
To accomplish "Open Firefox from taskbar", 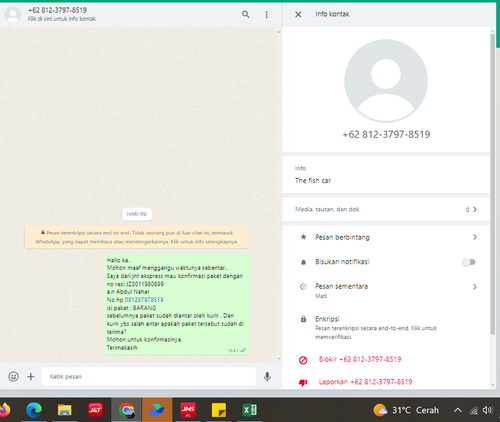I will coord(5,410).
